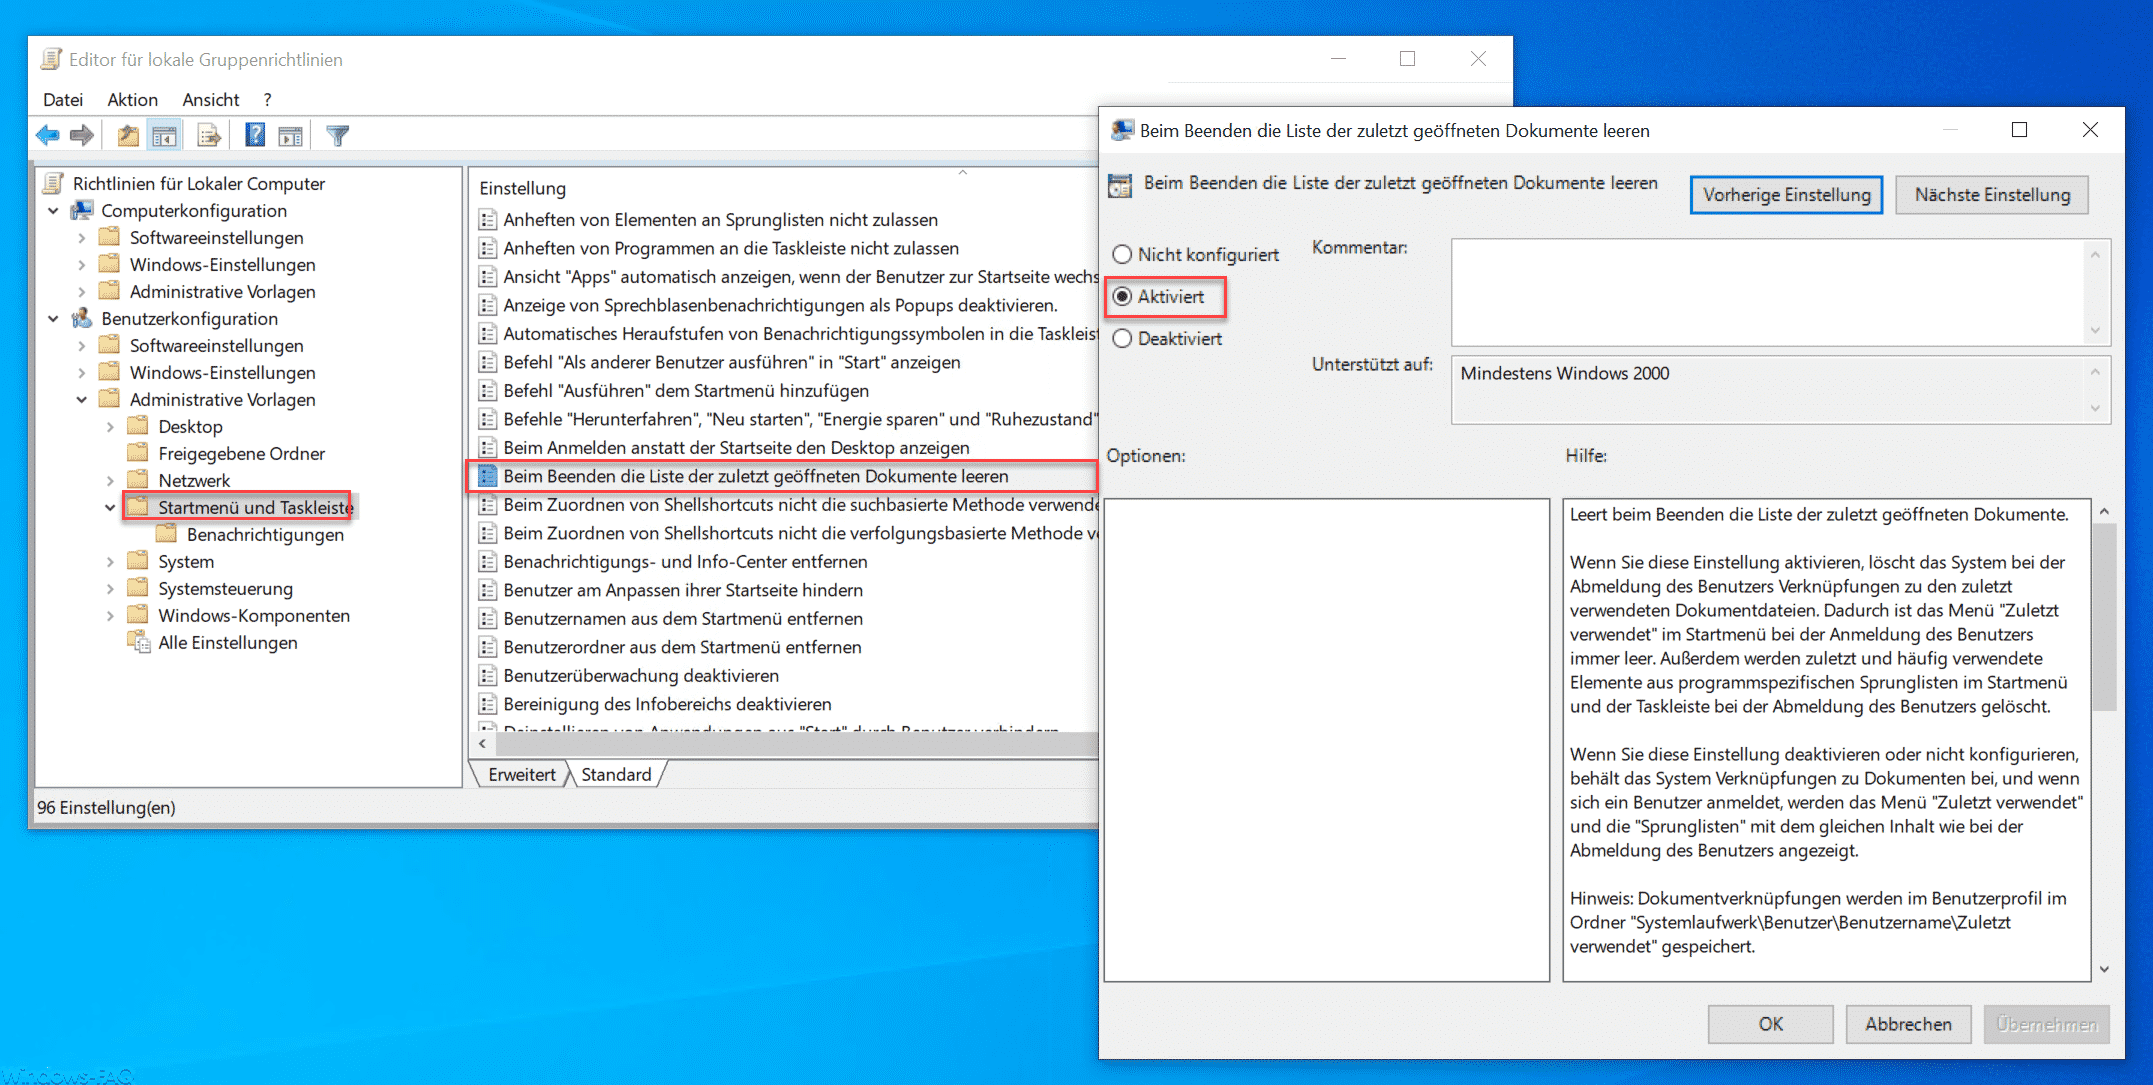2153x1085 pixels.
Task: Expand the Desktop tree node
Action: coord(110,427)
